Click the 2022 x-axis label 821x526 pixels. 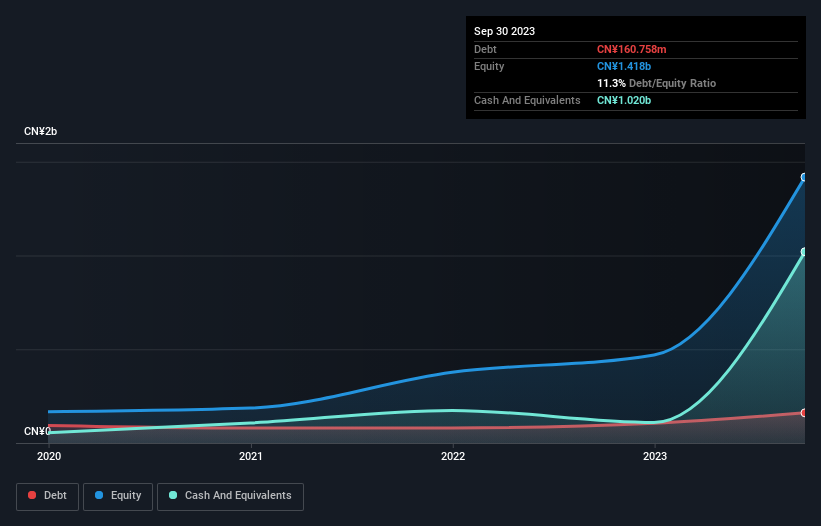point(453,456)
